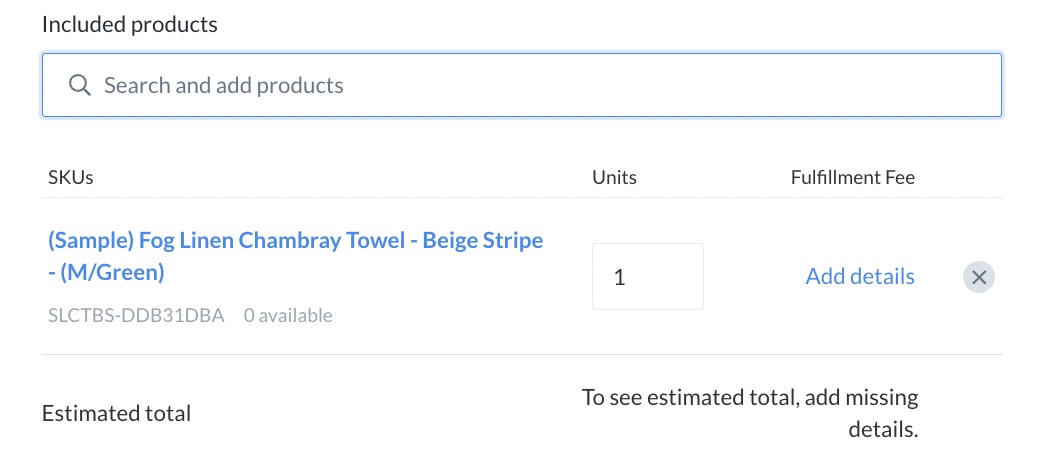Screen dimensions: 1042x474
Task: Click Add details under Fulfillment Fee
Action: pos(860,276)
